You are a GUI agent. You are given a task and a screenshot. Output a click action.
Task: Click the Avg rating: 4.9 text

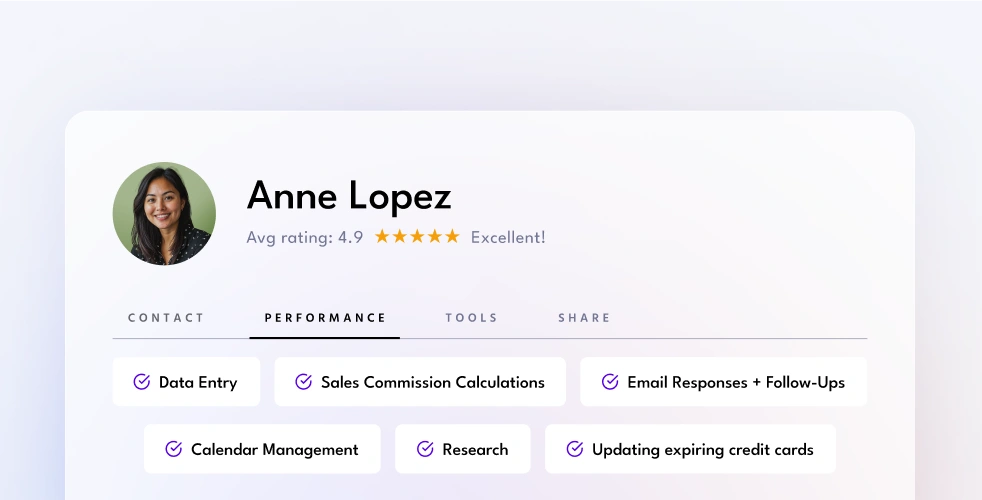click(305, 237)
